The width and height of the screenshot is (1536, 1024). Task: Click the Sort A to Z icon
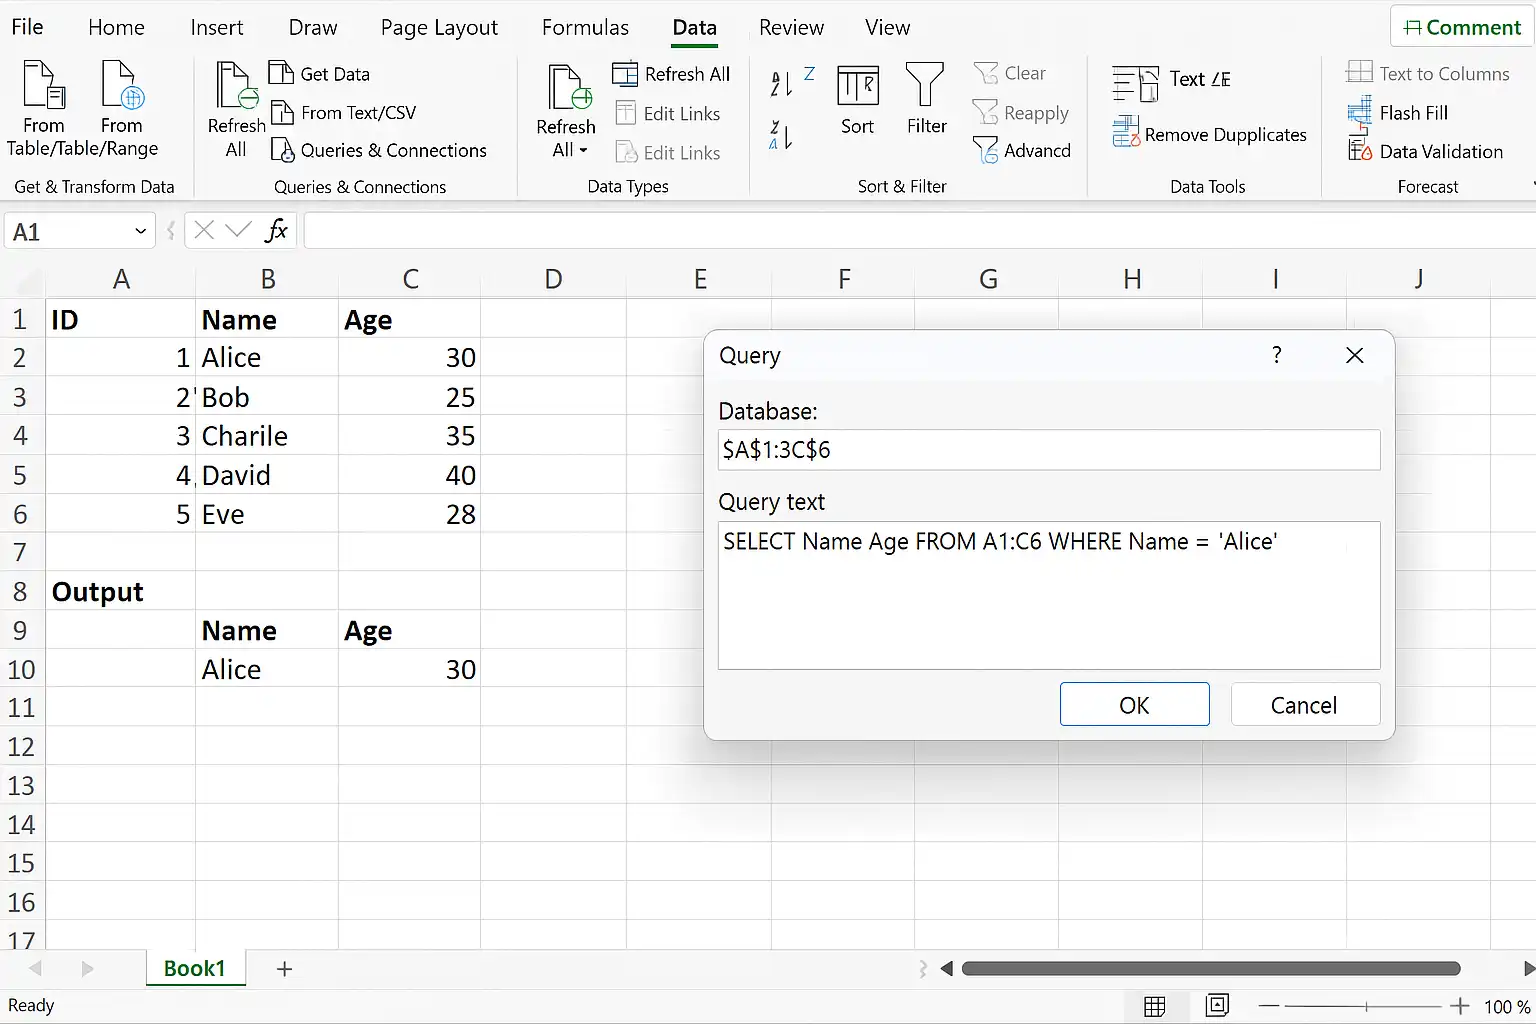click(x=791, y=82)
